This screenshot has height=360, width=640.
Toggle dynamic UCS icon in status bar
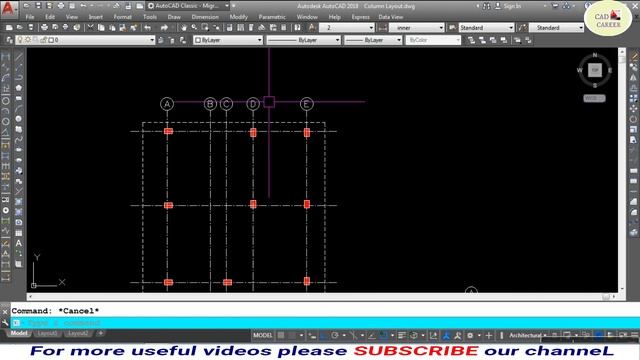pyautogui.click(x=433, y=336)
